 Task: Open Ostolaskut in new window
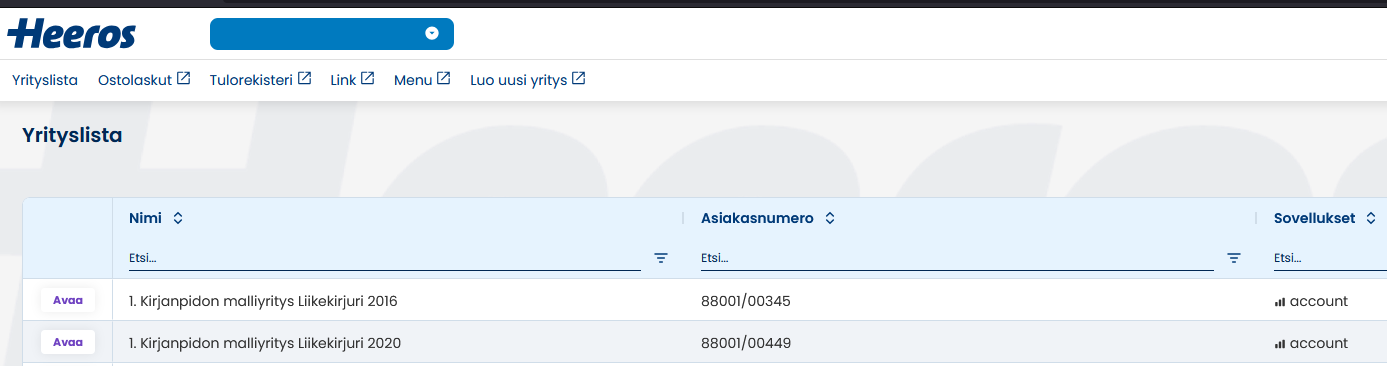[x=144, y=80]
